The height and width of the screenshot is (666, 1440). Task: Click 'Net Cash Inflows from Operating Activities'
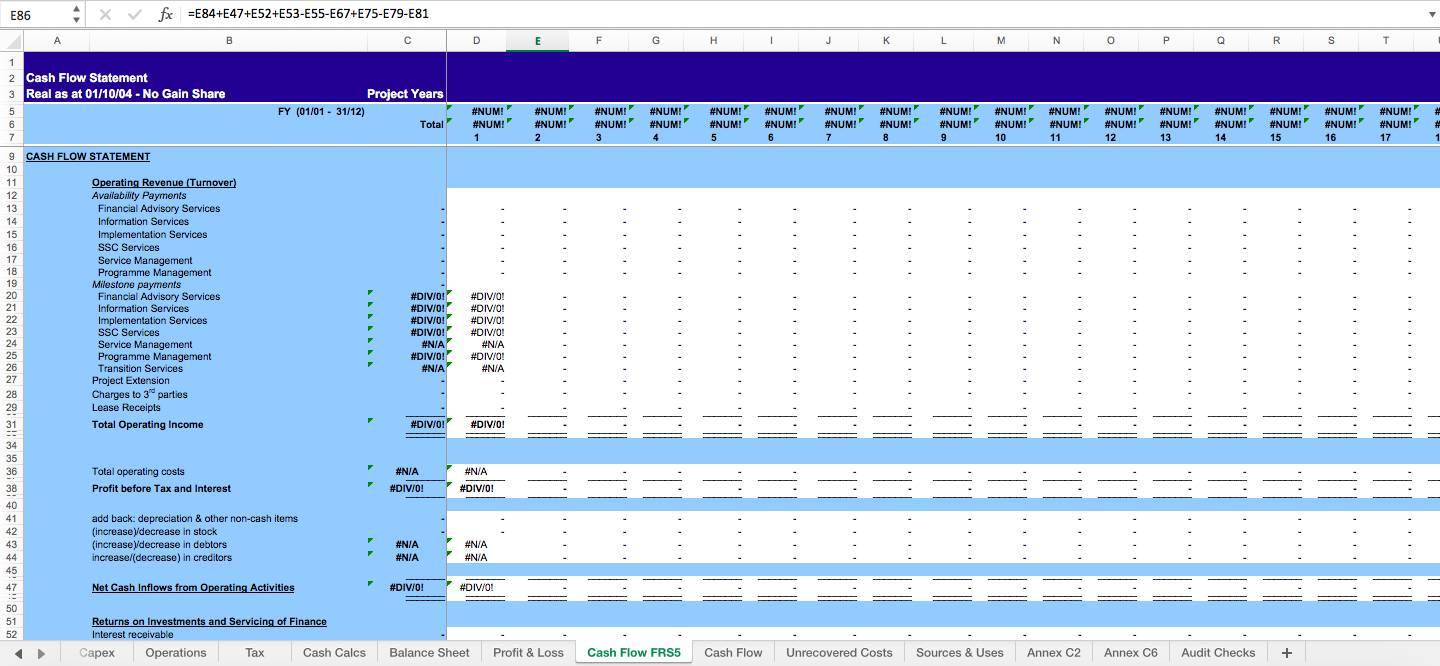pyautogui.click(x=193, y=588)
